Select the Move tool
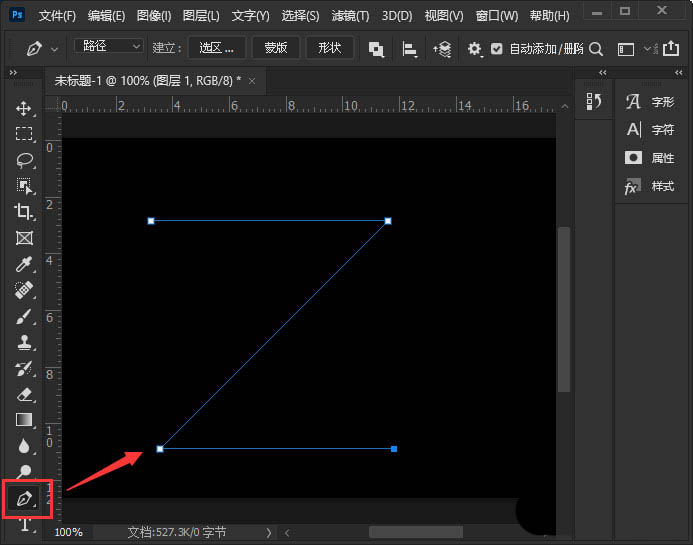Viewport: 693px width, 545px height. point(24,108)
